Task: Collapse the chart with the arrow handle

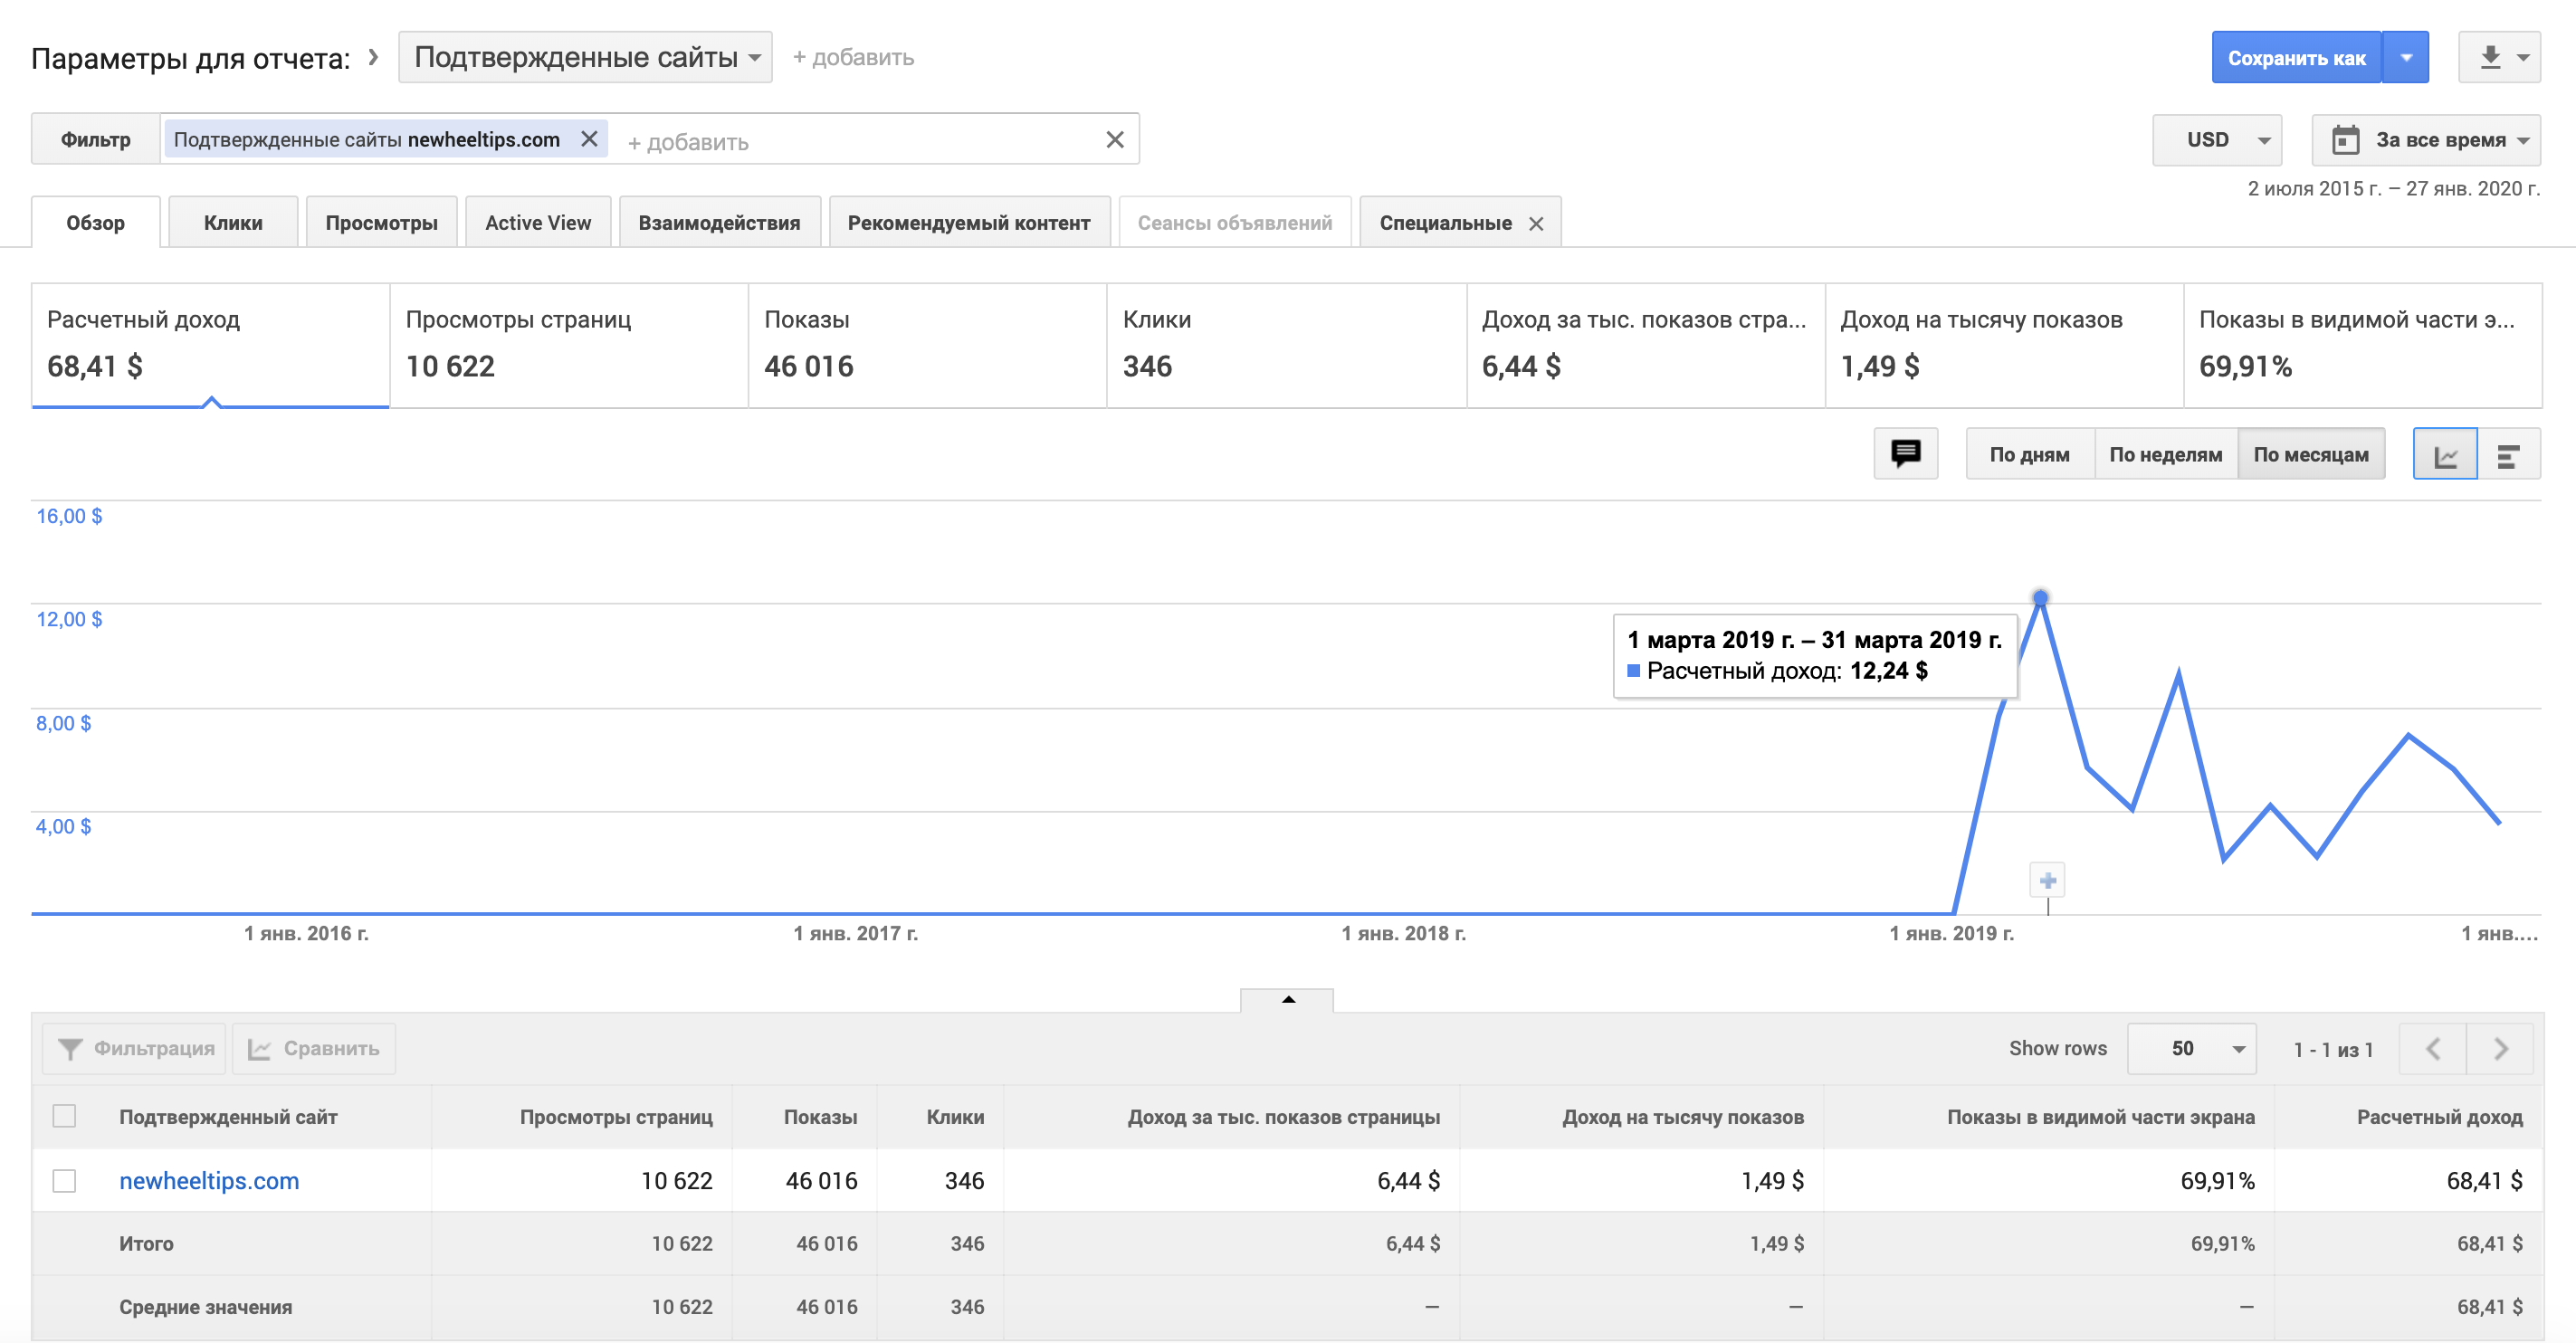Action: pyautogui.click(x=1287, y=999)
